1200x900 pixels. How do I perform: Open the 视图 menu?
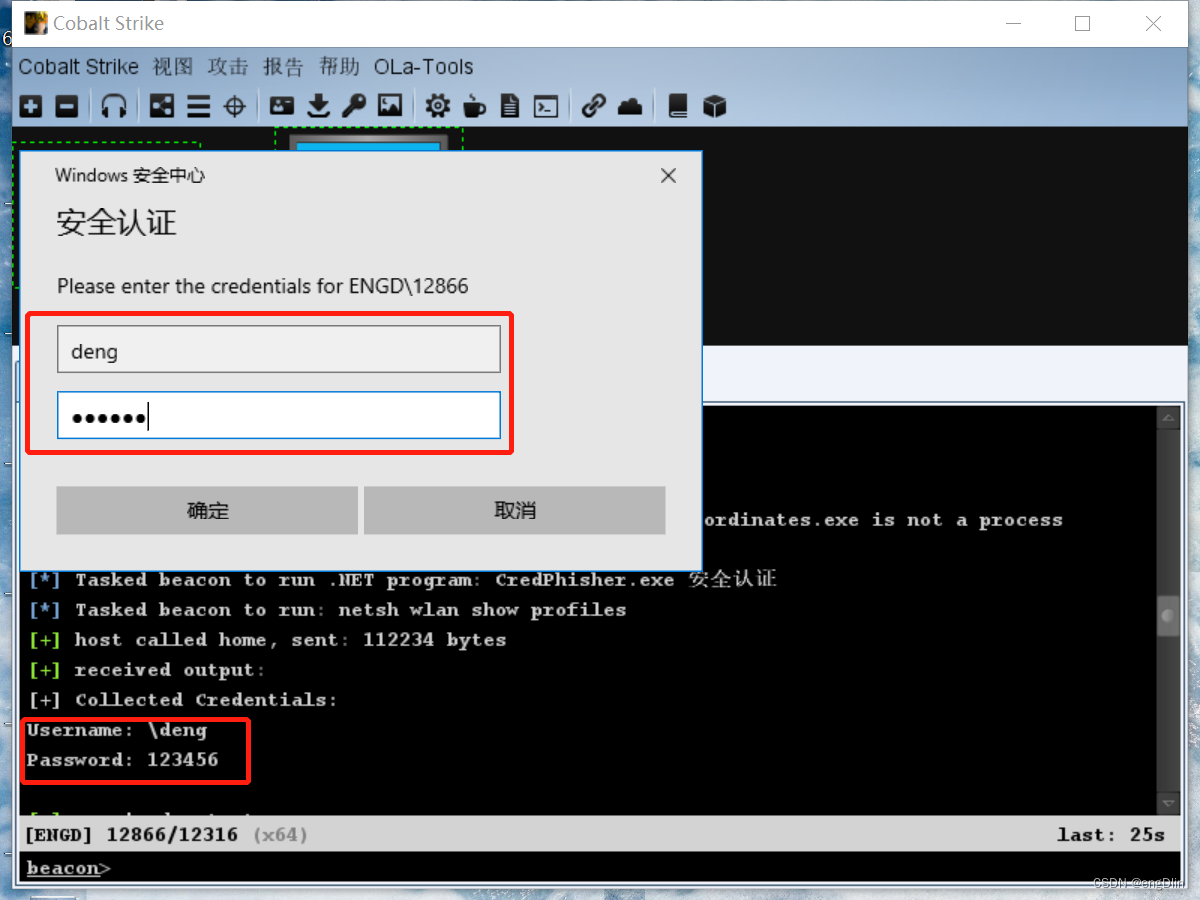coord(173,67)
